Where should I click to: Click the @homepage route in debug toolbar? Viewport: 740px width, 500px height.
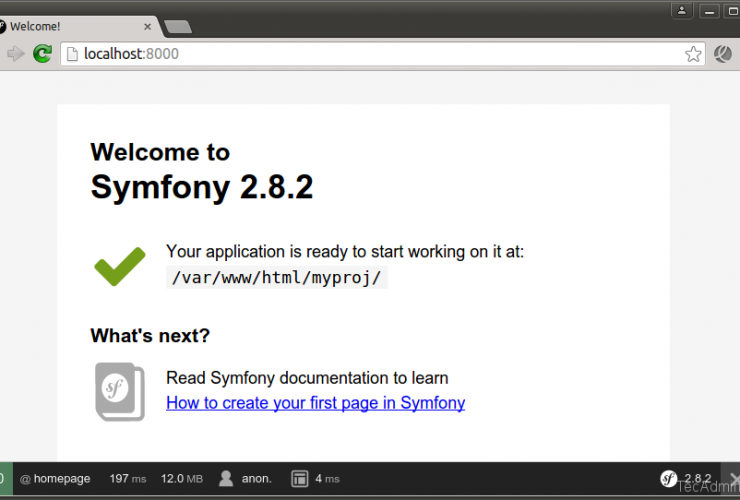tap(55, 479)
